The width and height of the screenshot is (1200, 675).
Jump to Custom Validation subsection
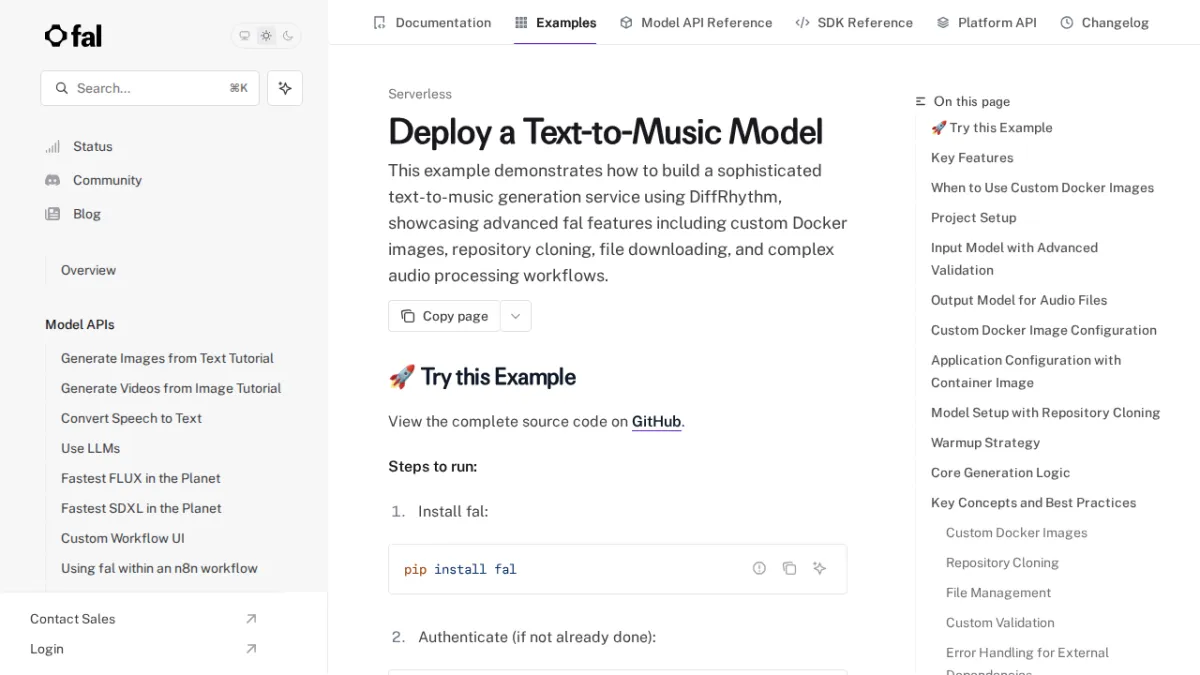[x=1000, y=622]
